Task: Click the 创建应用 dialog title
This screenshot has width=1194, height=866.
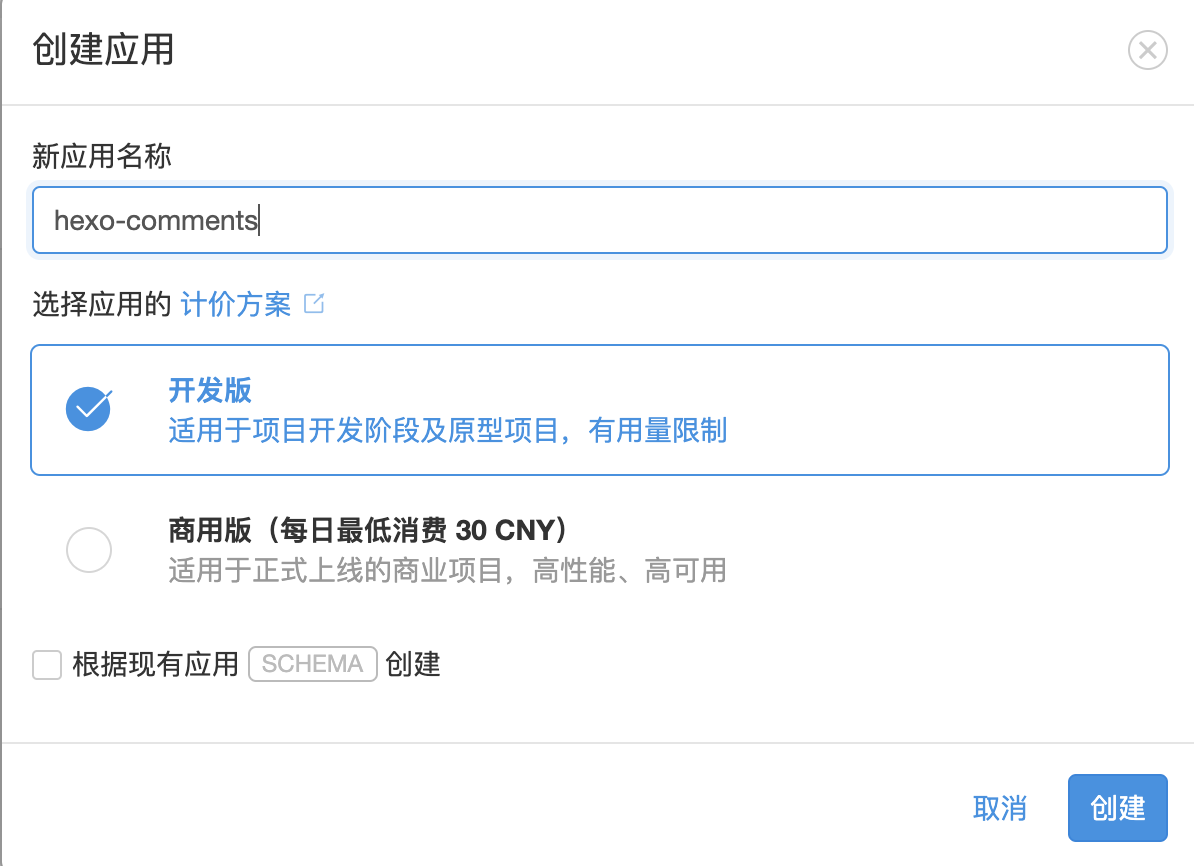Action: pos(103,50)
